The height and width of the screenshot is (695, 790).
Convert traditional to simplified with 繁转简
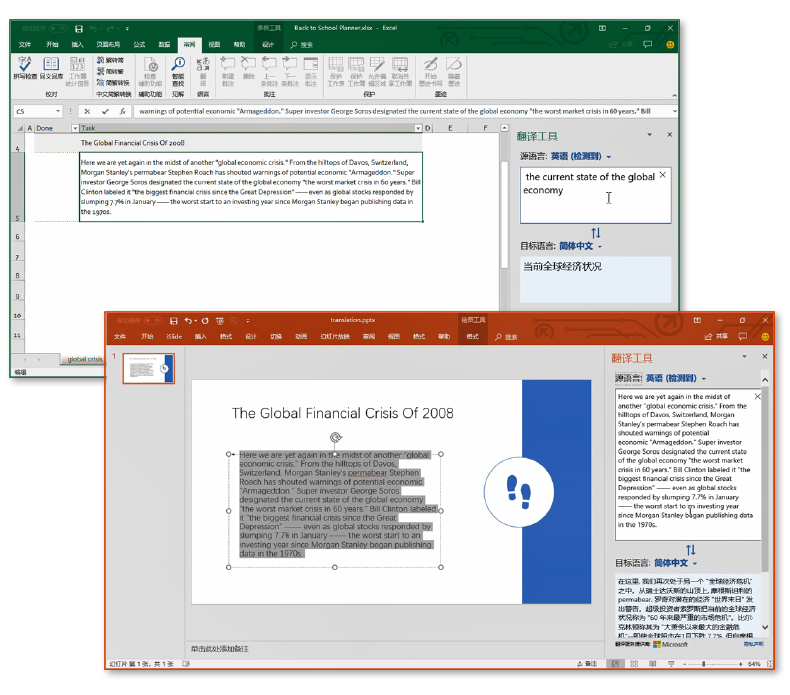pos(110,60)
